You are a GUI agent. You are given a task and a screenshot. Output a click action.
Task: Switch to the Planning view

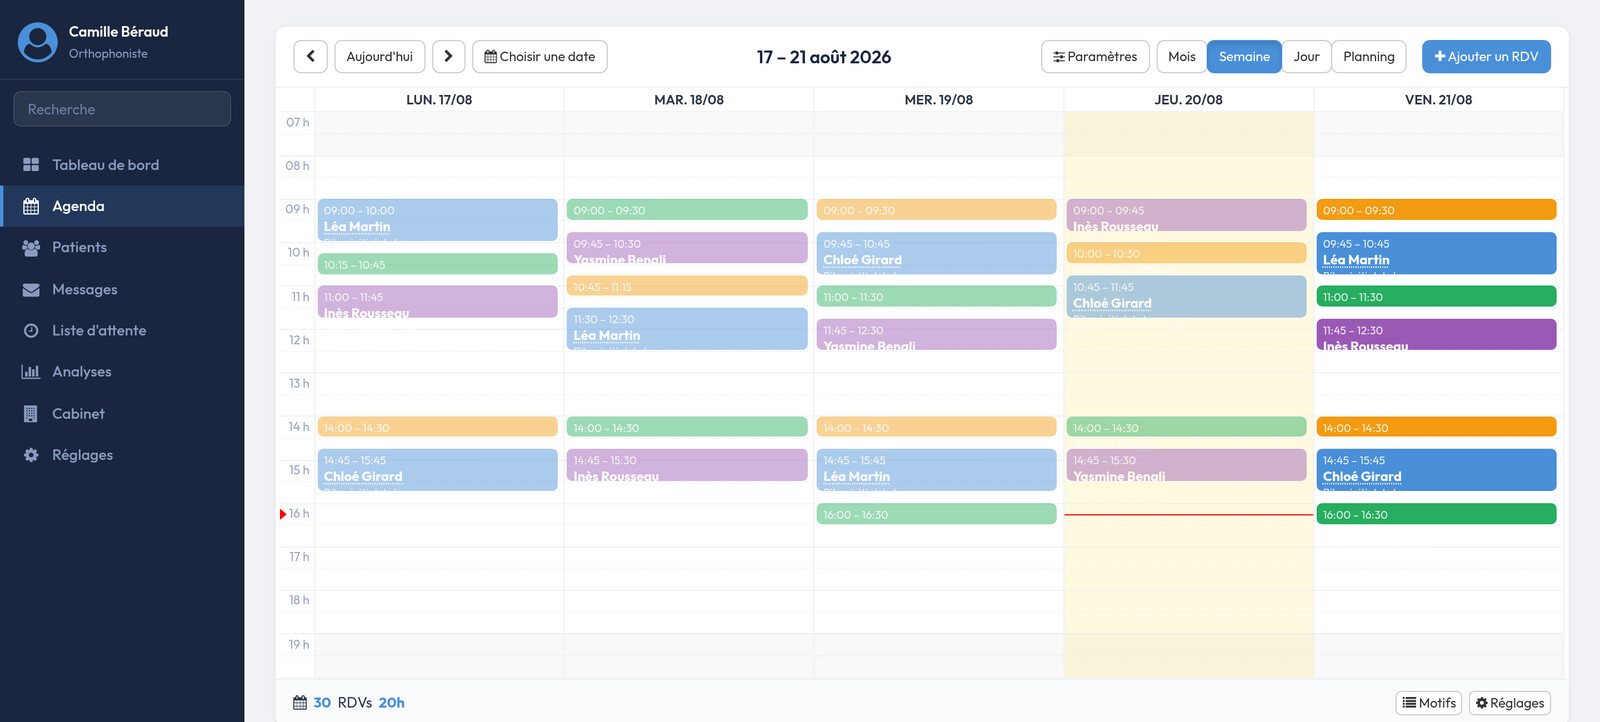click(1369, 57)
